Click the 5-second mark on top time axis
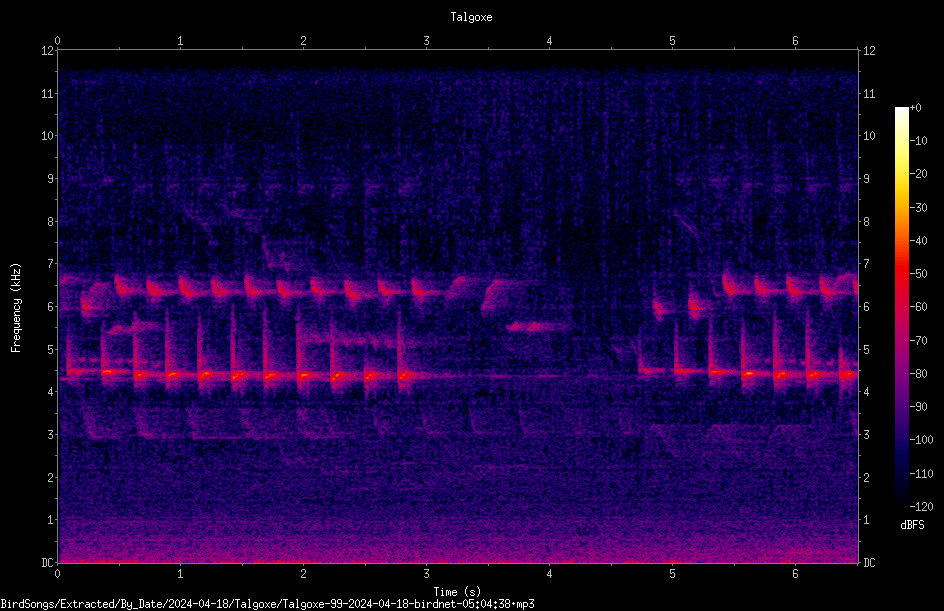Screen dimensions: 944x611 click(x=672, y=41)
